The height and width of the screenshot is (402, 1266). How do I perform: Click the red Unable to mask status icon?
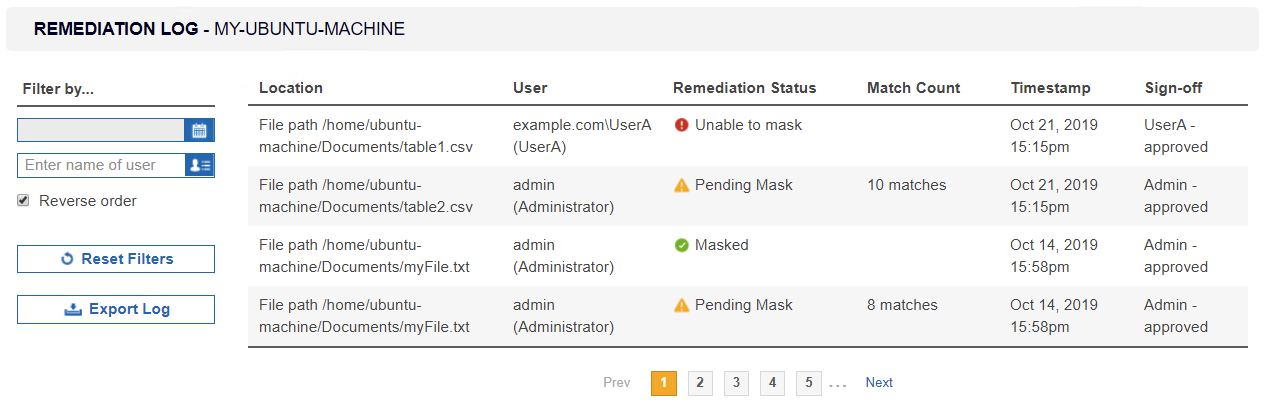(x=682, y=125)
